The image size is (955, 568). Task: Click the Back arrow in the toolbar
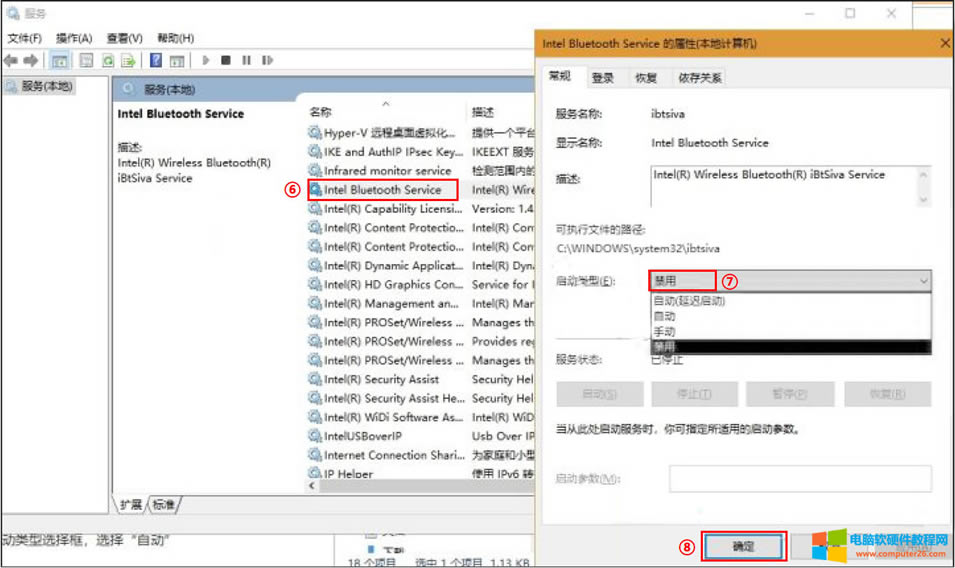coord(11,60)
